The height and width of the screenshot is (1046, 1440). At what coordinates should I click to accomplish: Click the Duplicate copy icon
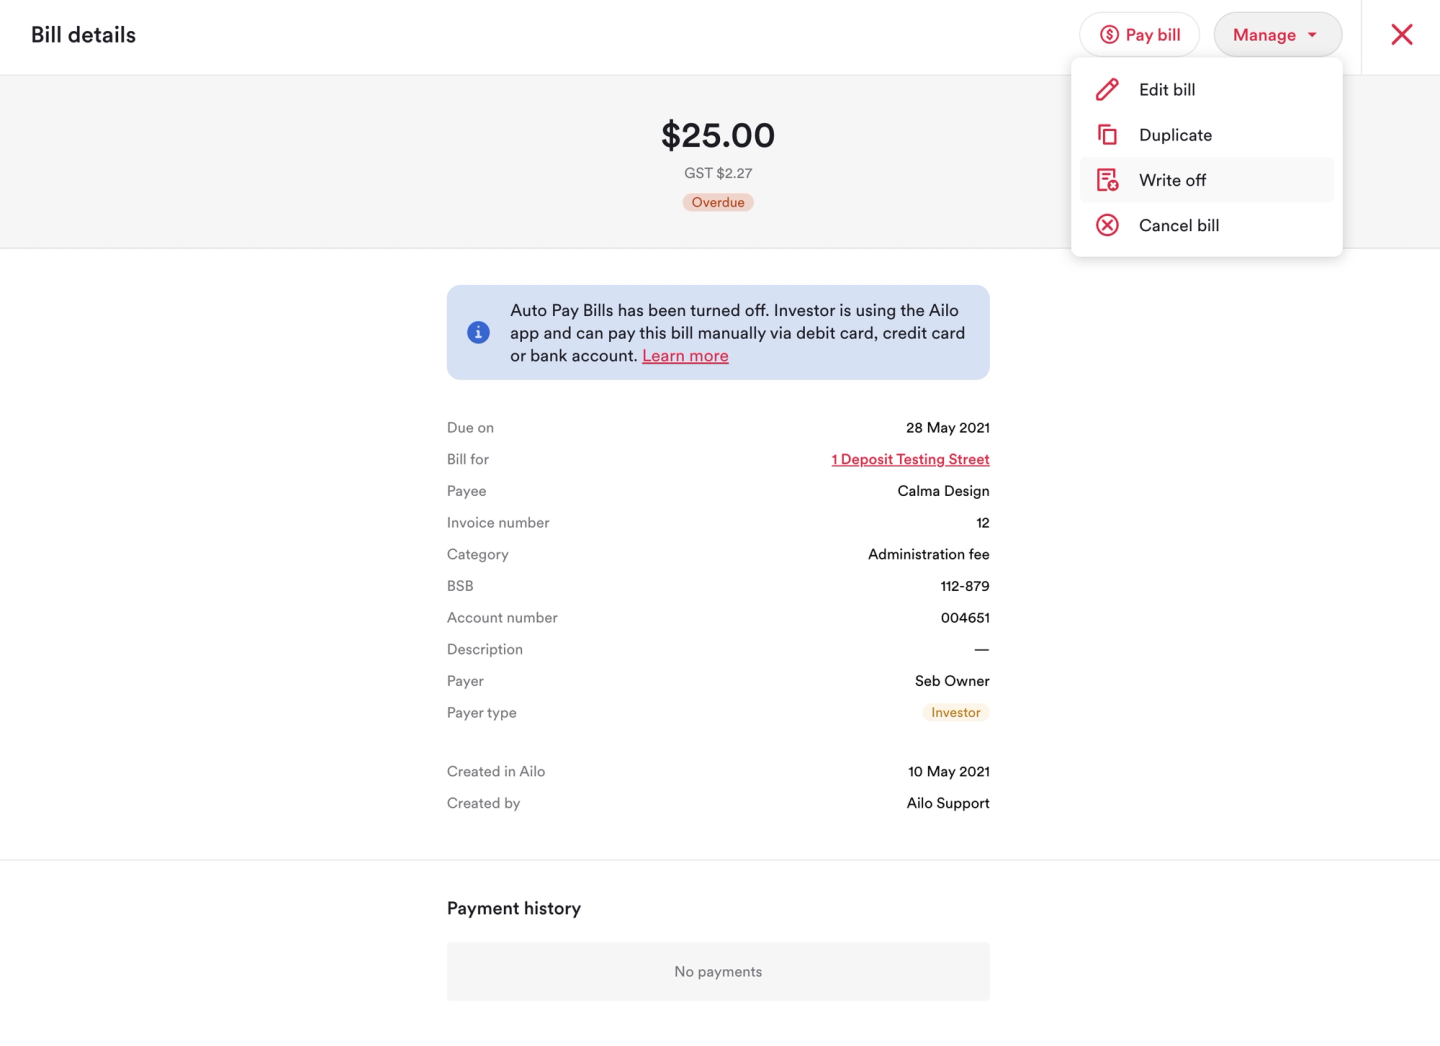(x=1107, y=135)
